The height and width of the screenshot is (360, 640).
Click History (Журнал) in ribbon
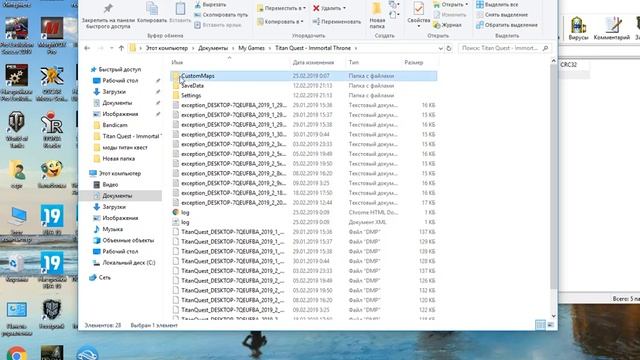pyautogui.click(x=447, y=25)
